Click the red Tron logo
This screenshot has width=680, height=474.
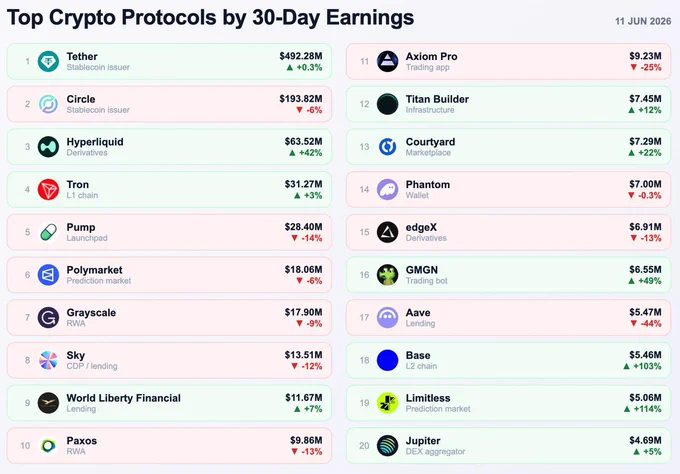48,190
